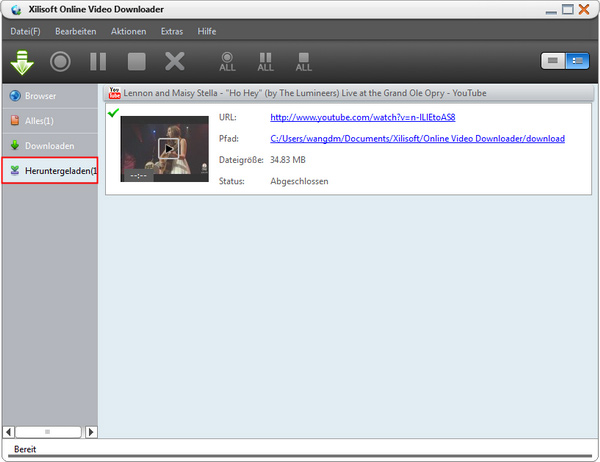Click the YouTube icon in task header

(x=114, y=93)
